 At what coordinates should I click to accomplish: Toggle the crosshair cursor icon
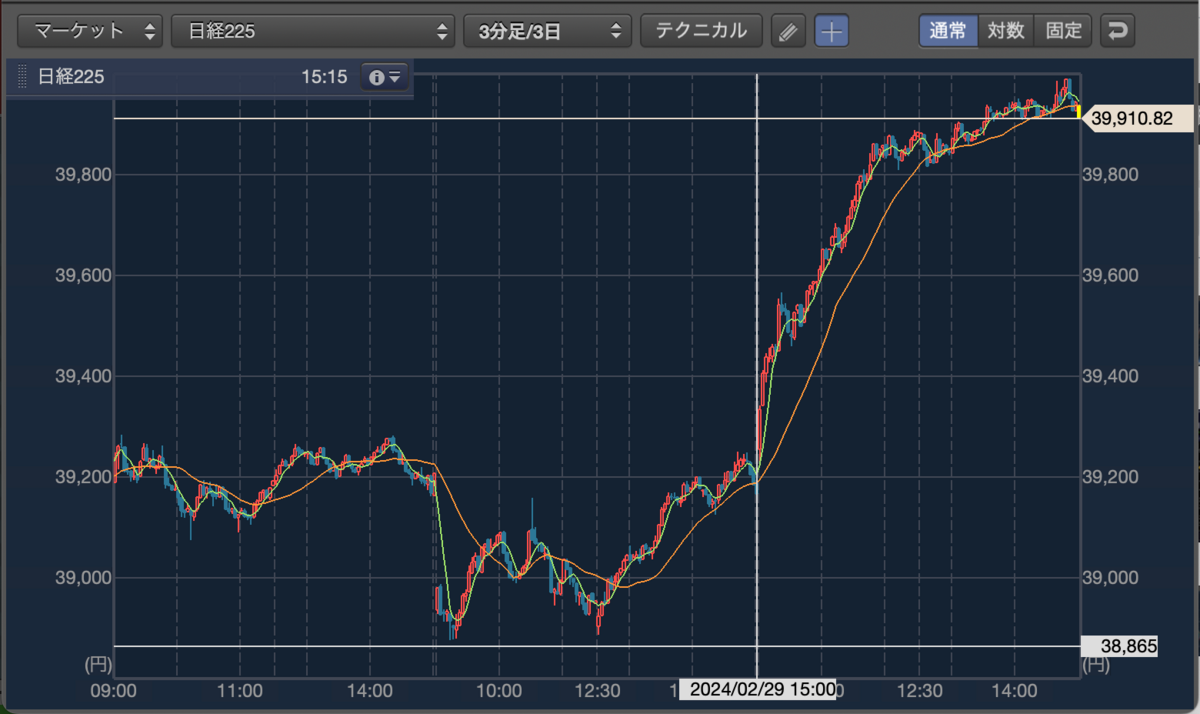click(x=831, y=31)
